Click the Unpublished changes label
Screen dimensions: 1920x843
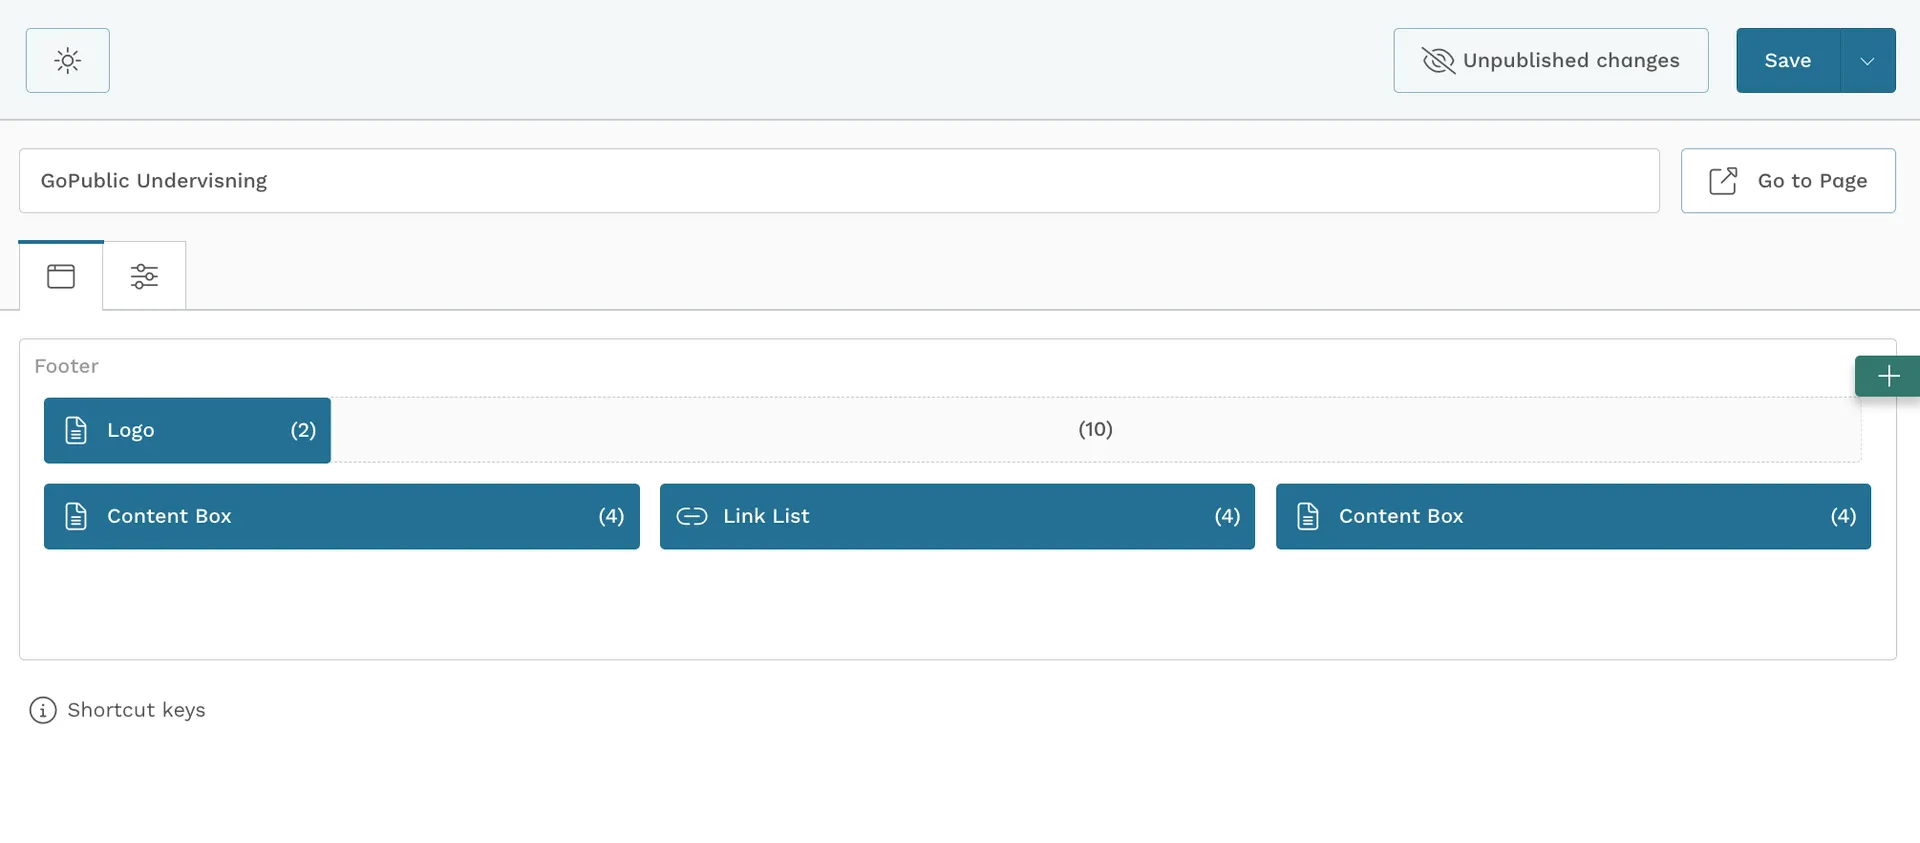point(1570,61)
